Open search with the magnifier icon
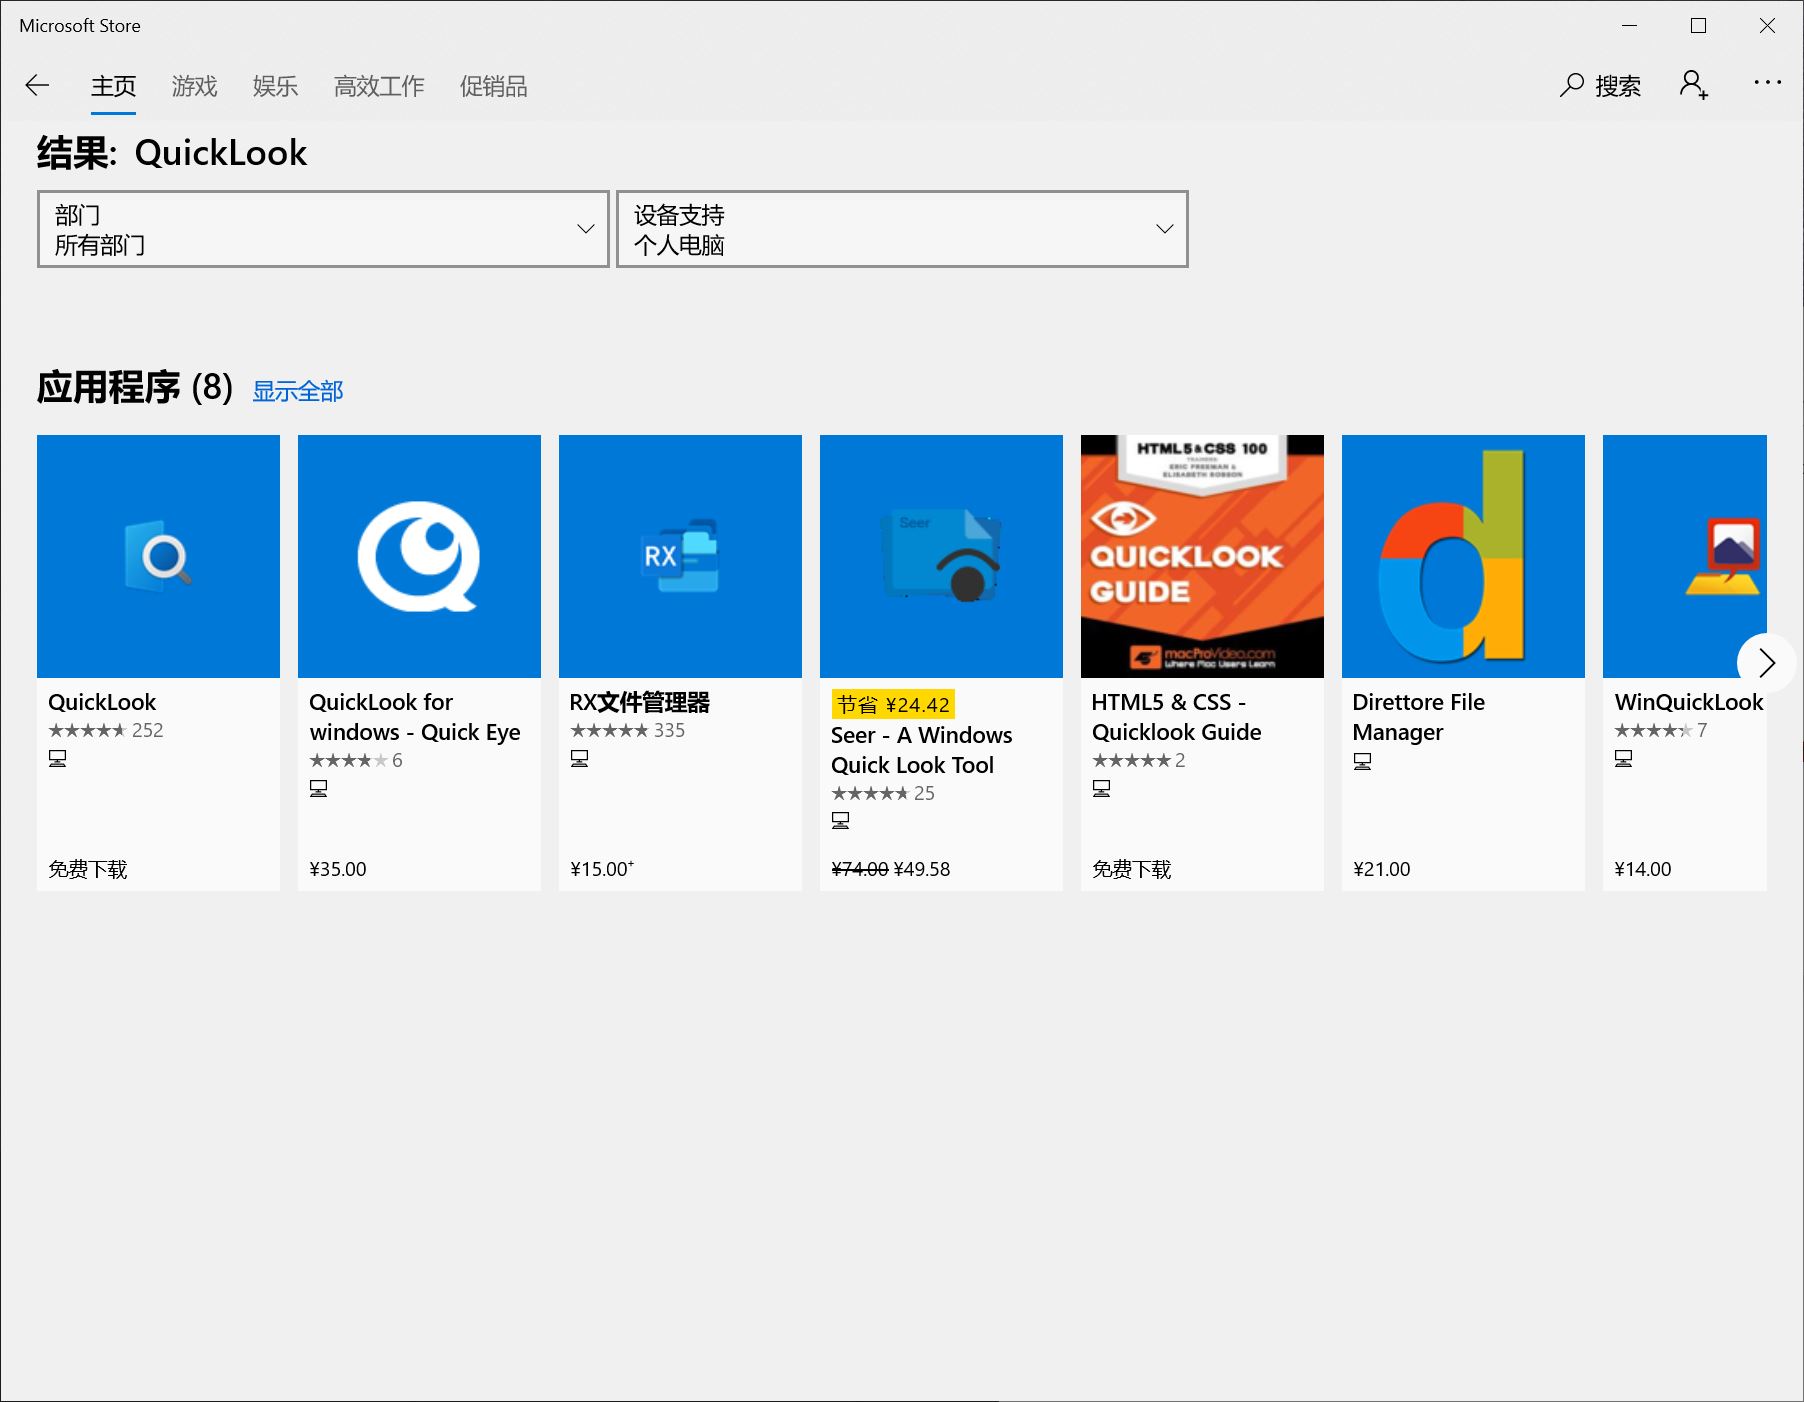Screen dimensions: 1804x1402 [x=1571, y=86]
